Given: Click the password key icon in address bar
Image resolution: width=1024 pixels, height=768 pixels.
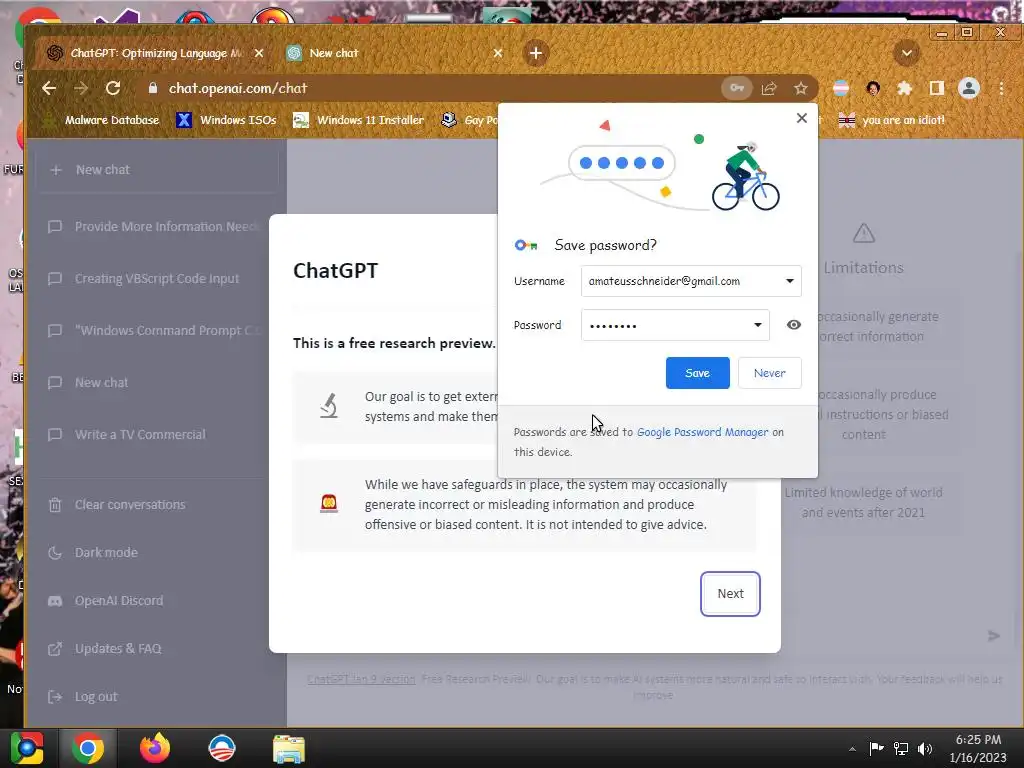Looking at the screenshot, I should pos(737,88).
